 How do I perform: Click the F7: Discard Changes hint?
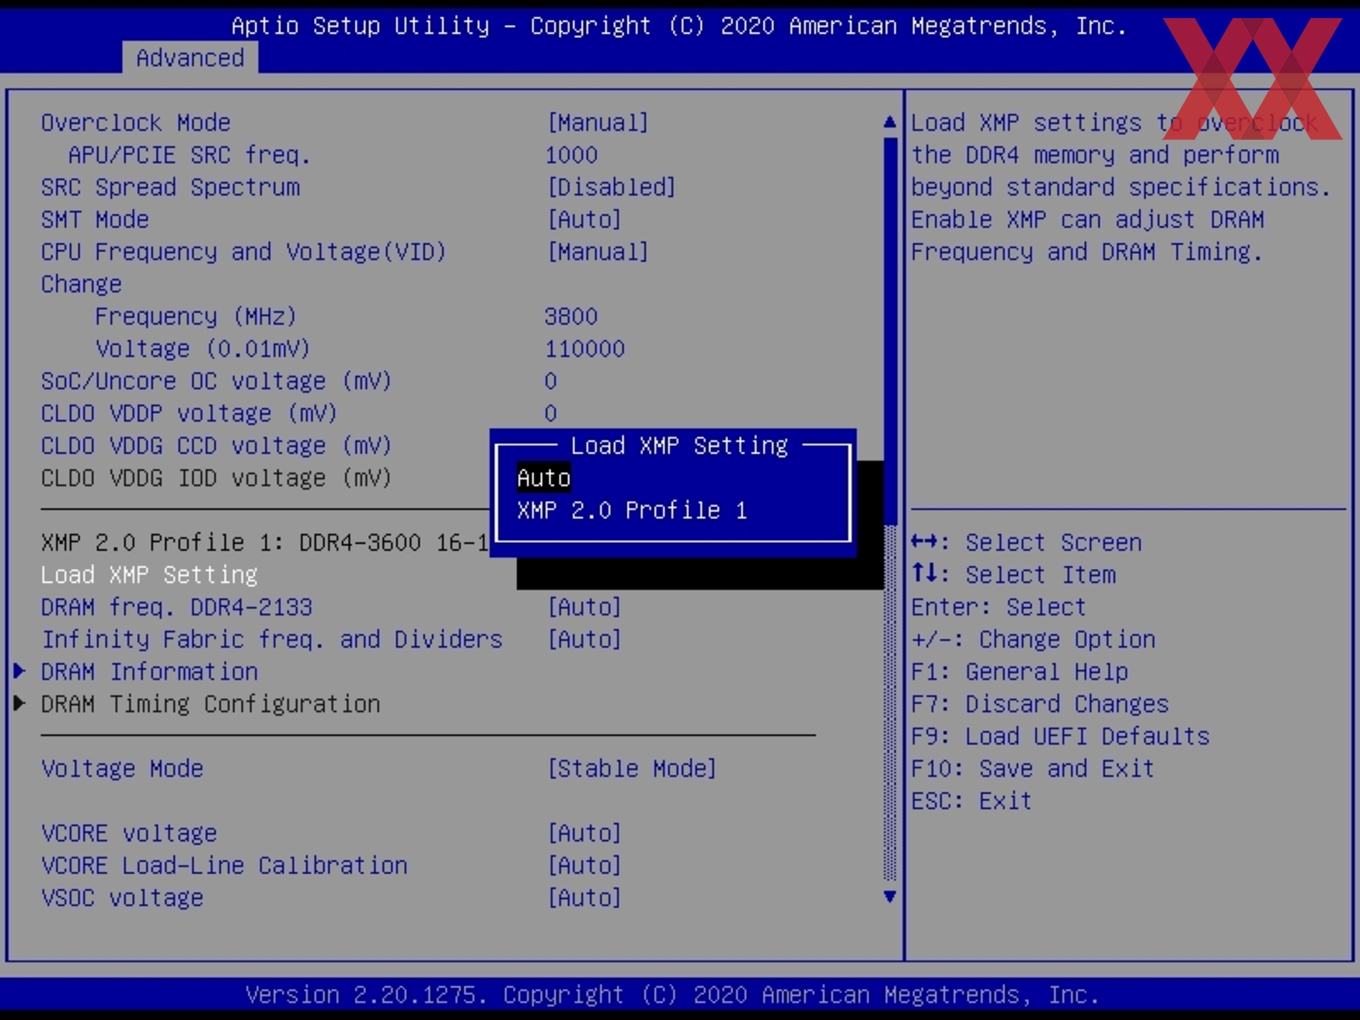coord(1040,704)
